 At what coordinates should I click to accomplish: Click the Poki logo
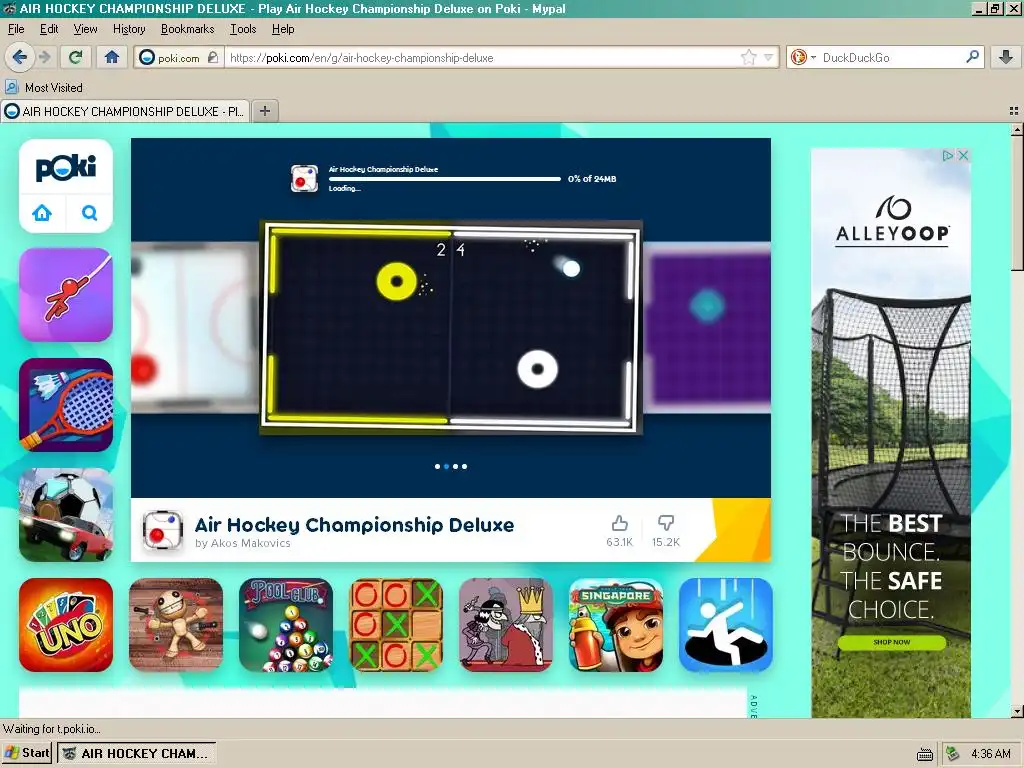click(66, 168)
